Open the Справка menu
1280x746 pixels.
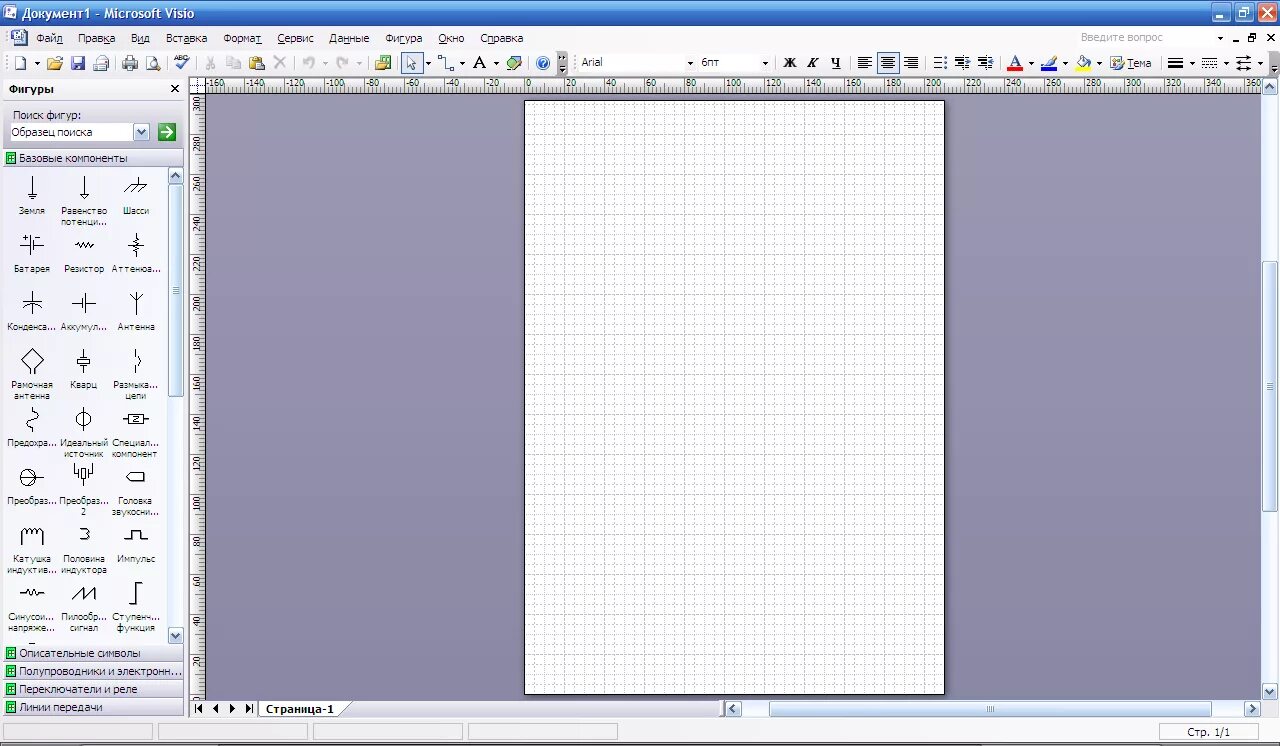501,38
